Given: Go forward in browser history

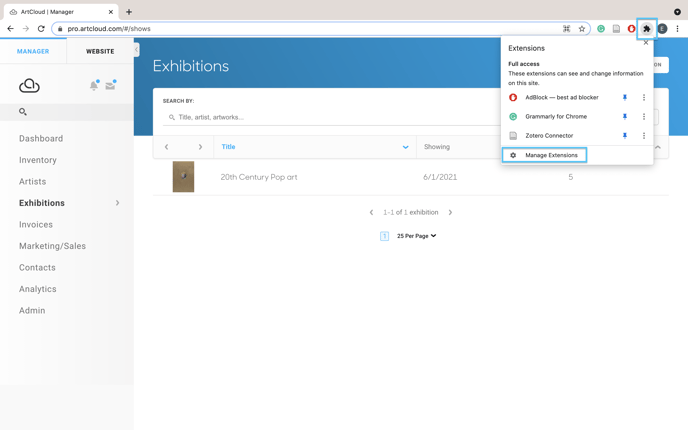Looking at the screenshot, I should click(26, 29).
